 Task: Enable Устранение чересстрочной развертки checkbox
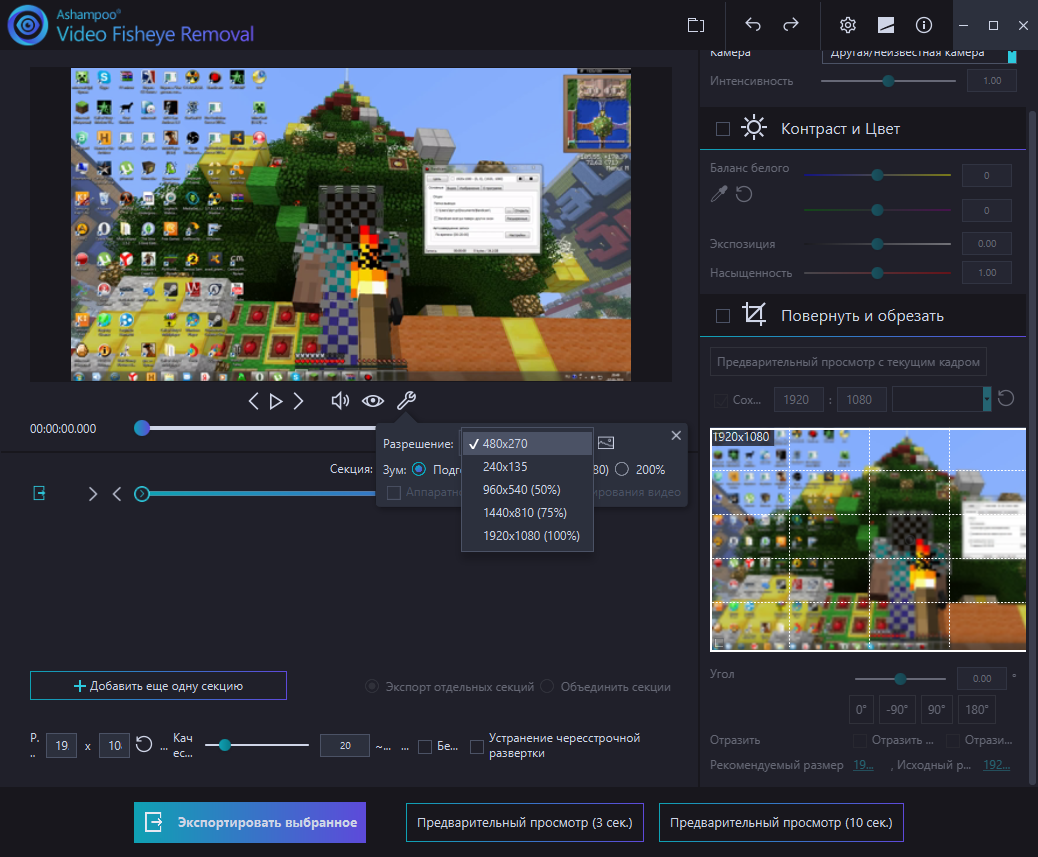click(477, 746)
